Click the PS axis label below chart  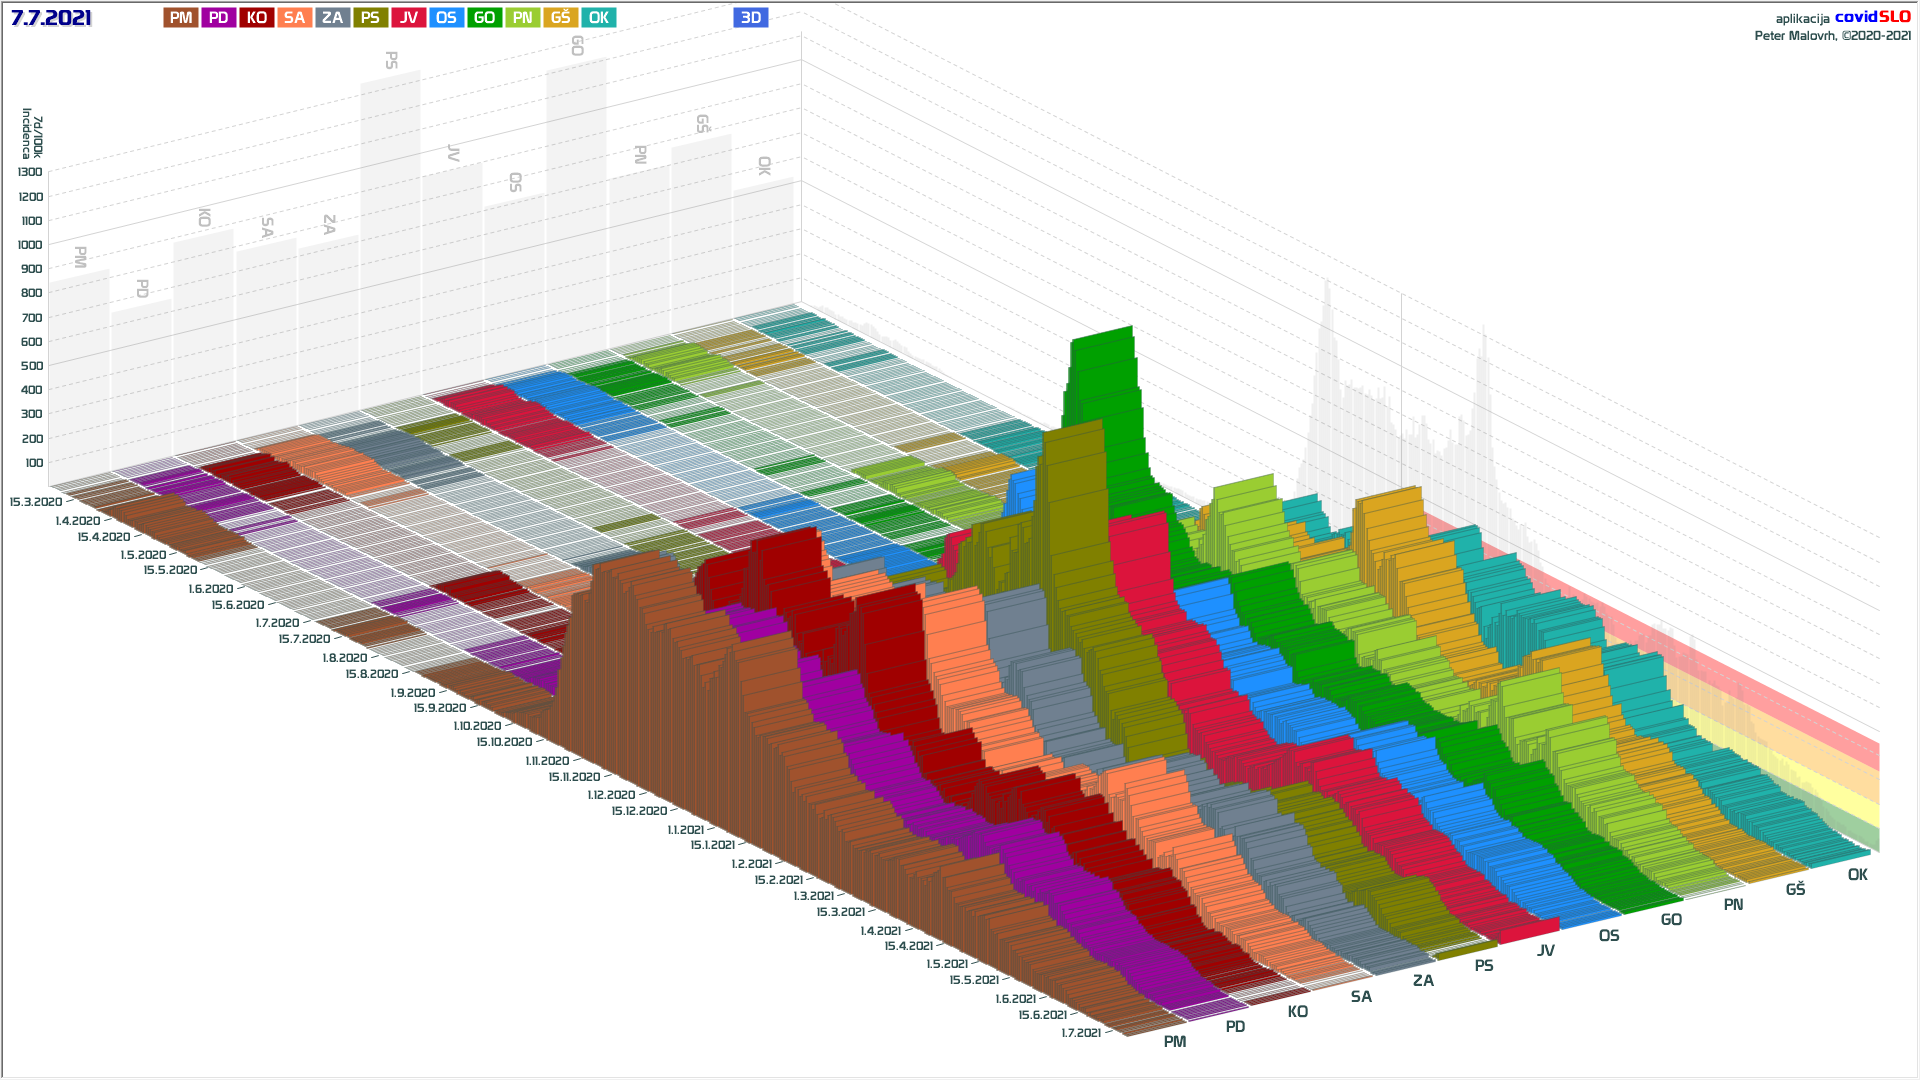[1484, 966]
